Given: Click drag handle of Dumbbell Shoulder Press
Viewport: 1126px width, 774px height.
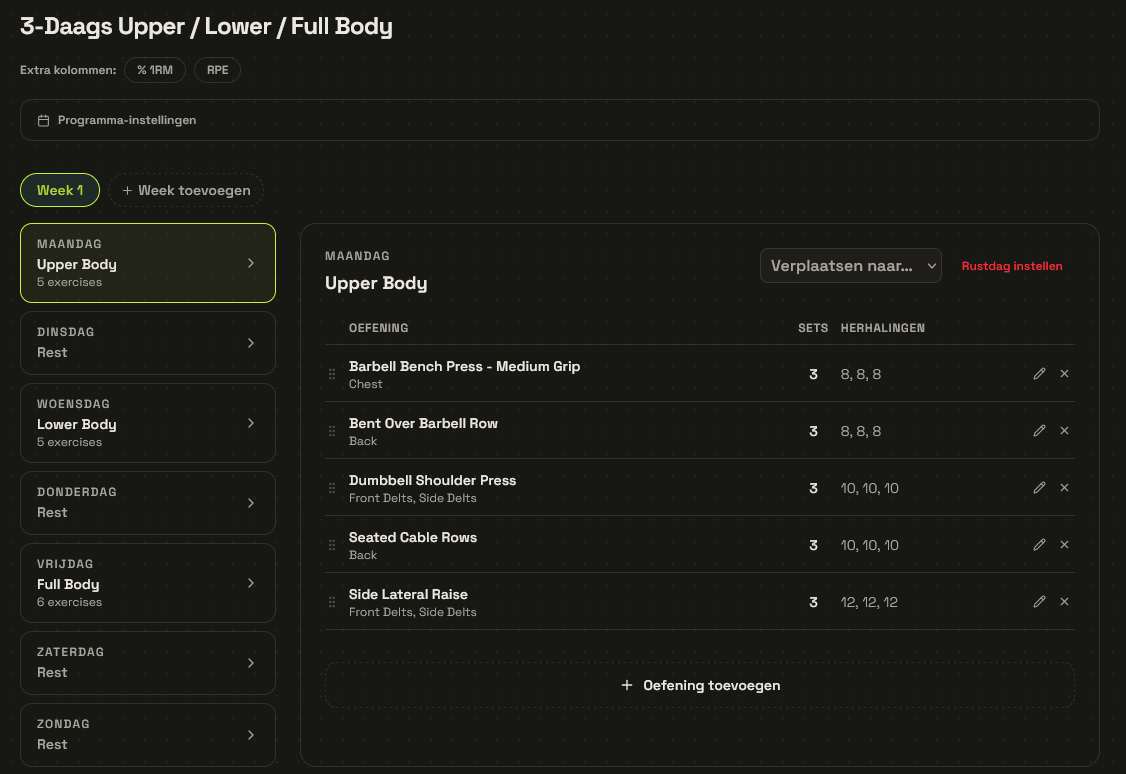Looking at the screenshot, I should 332,488.
